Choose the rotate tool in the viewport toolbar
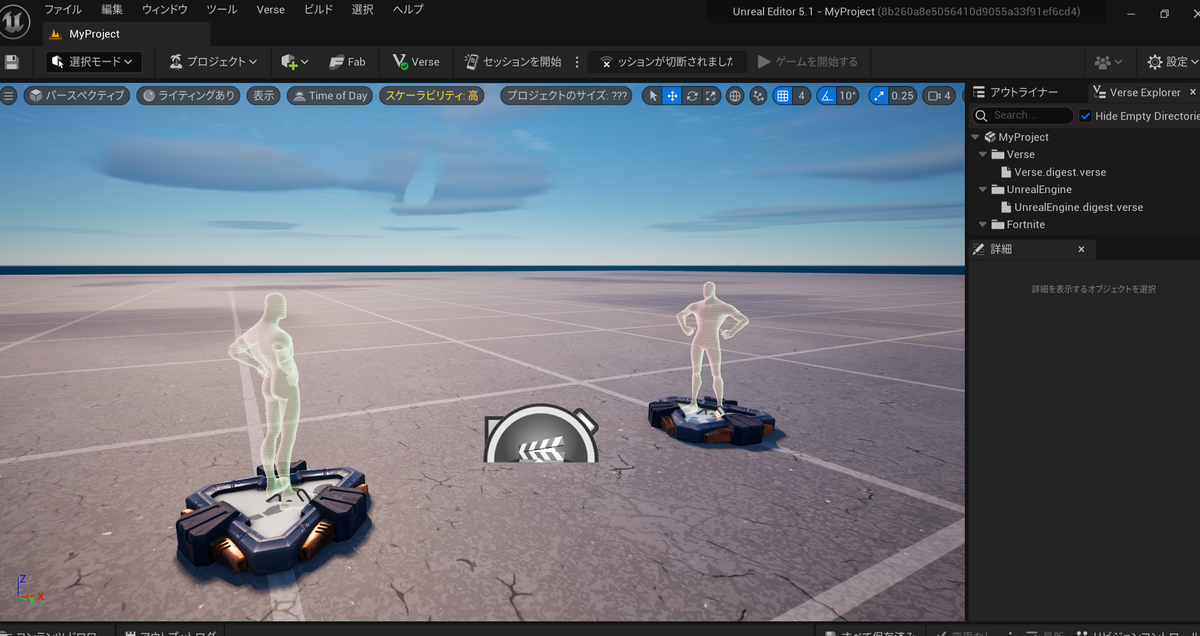 (692, 96)
